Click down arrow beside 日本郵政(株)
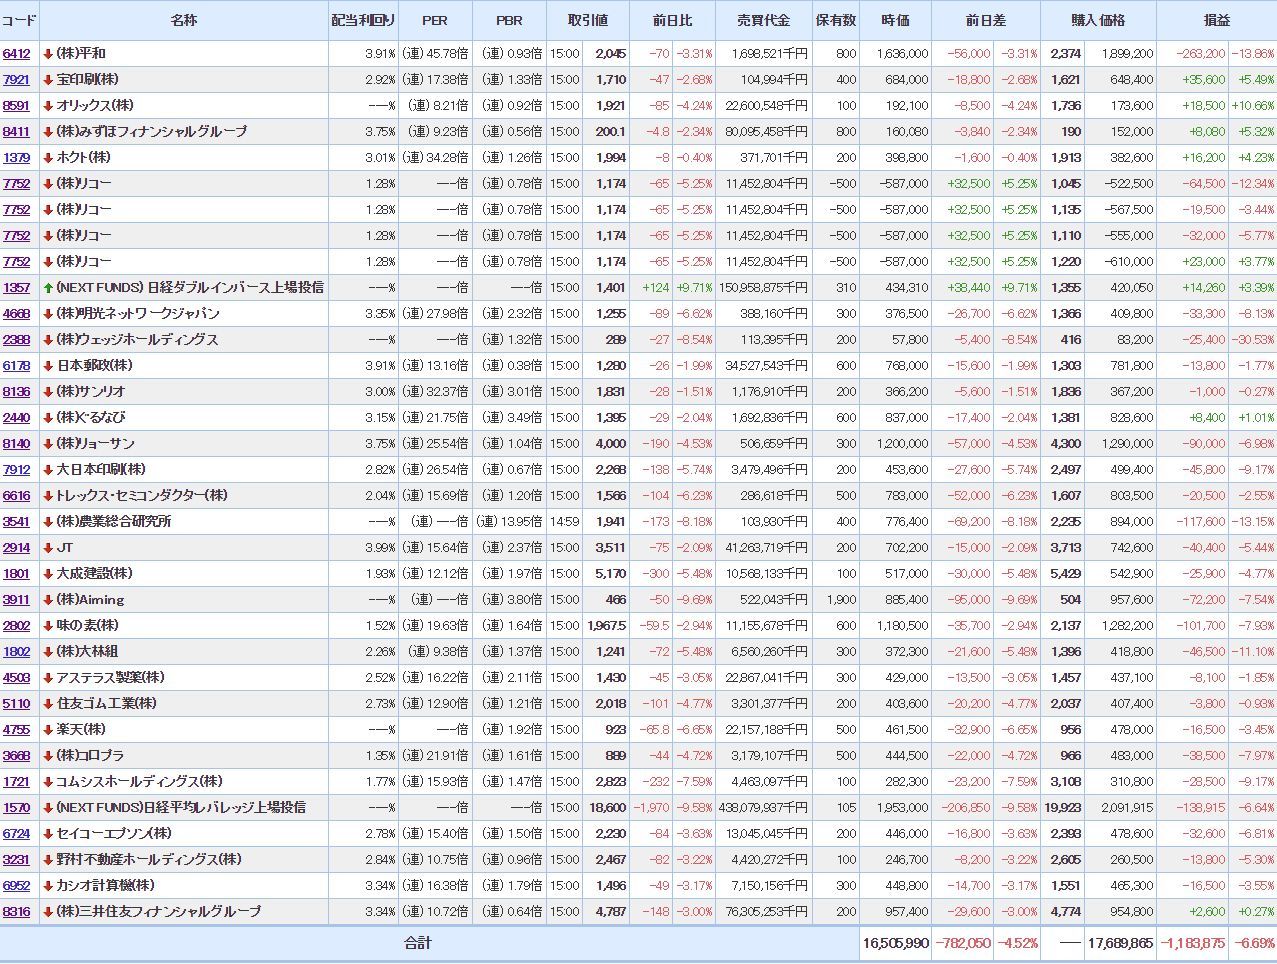Image resolution: width=1277 pixels, height=964 pixels. pyautogui.click(x=48, y=365)
